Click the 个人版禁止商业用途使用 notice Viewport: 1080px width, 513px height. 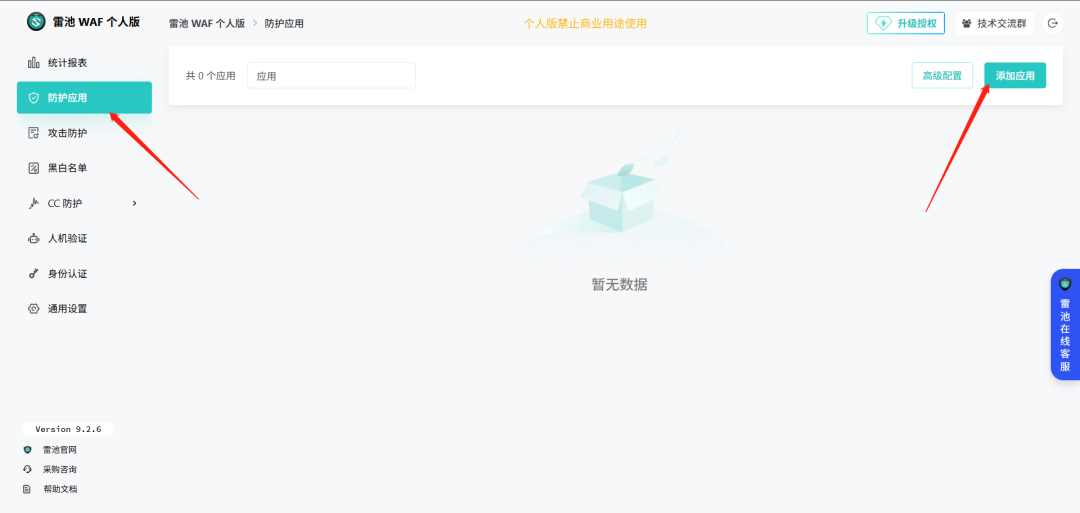coord(585,23)
